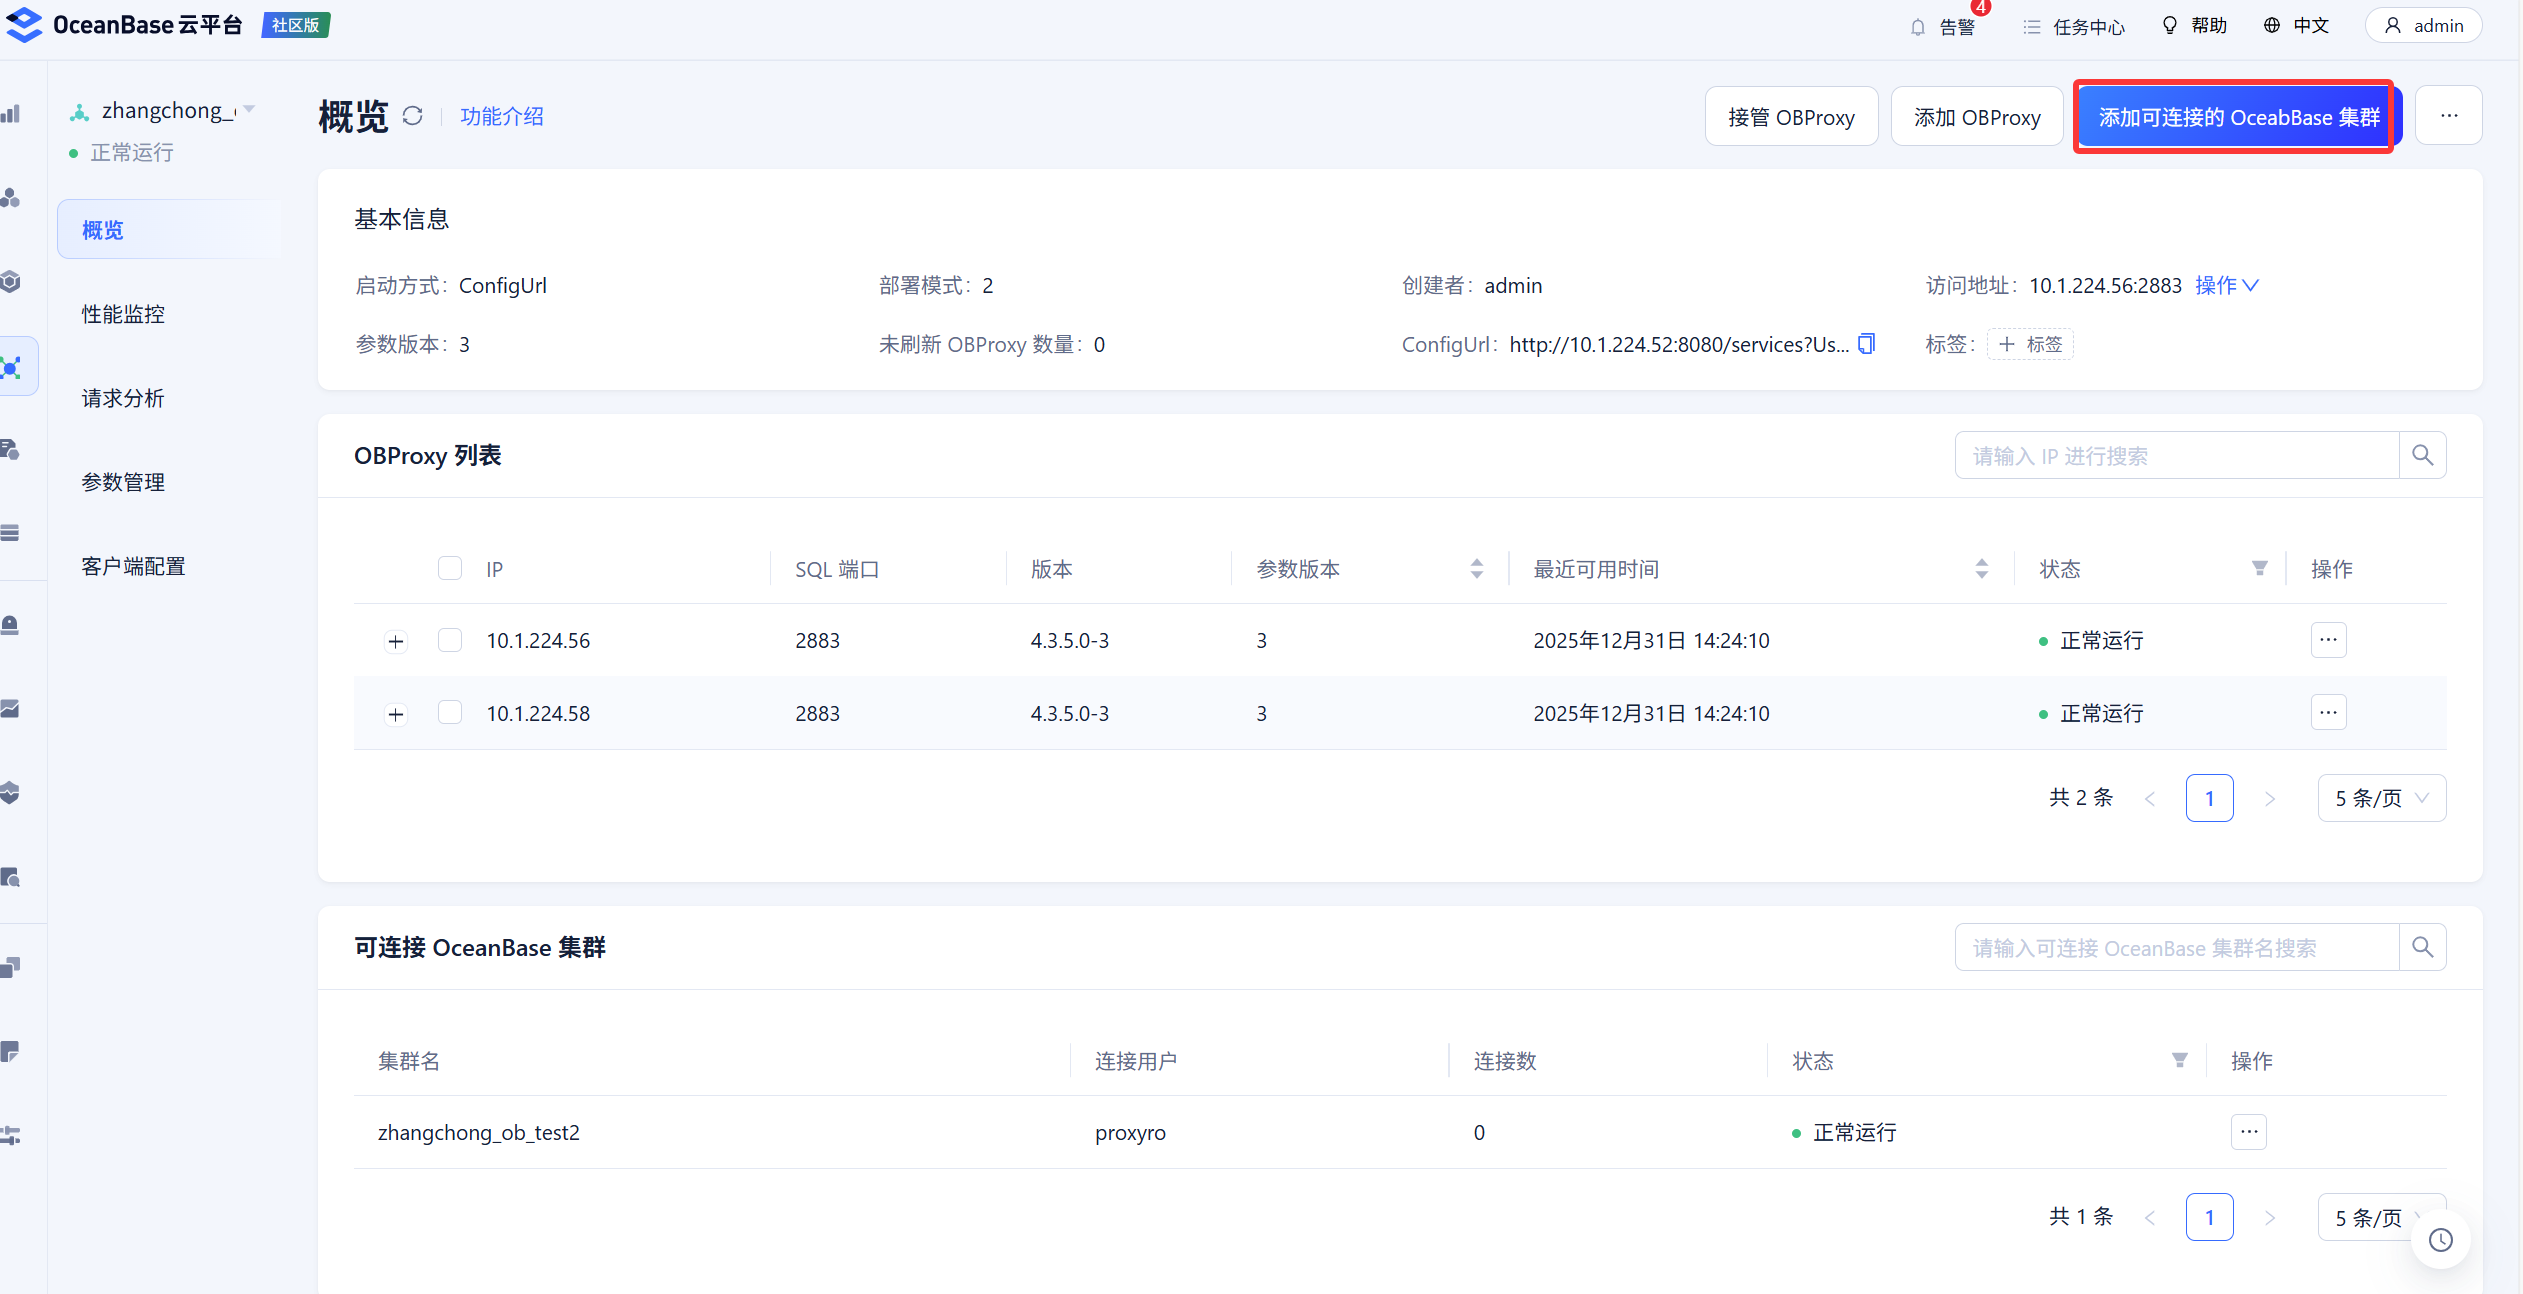Expand the 10.1.224.58 row details

(396, 714)
